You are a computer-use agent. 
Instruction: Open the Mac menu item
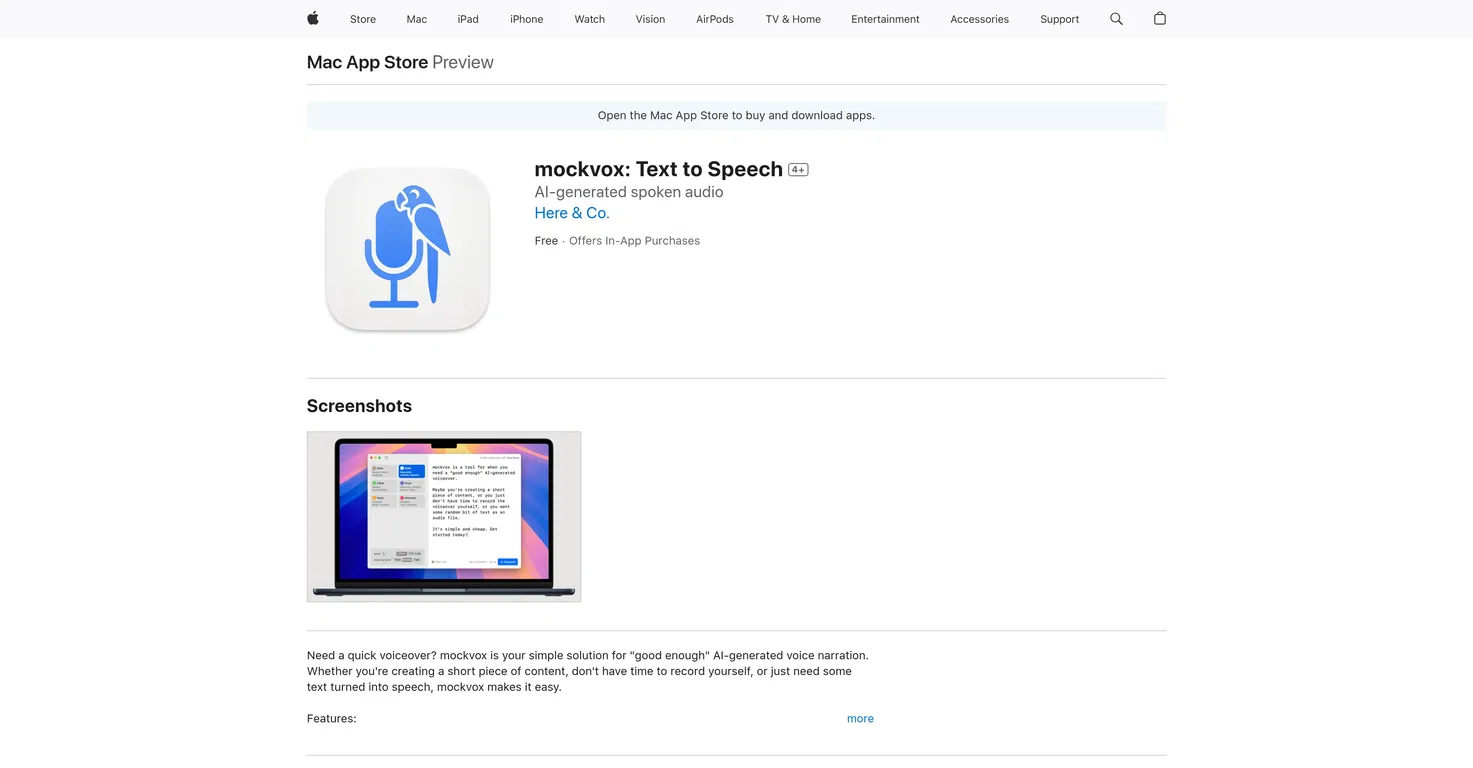(x=416, y=19)
